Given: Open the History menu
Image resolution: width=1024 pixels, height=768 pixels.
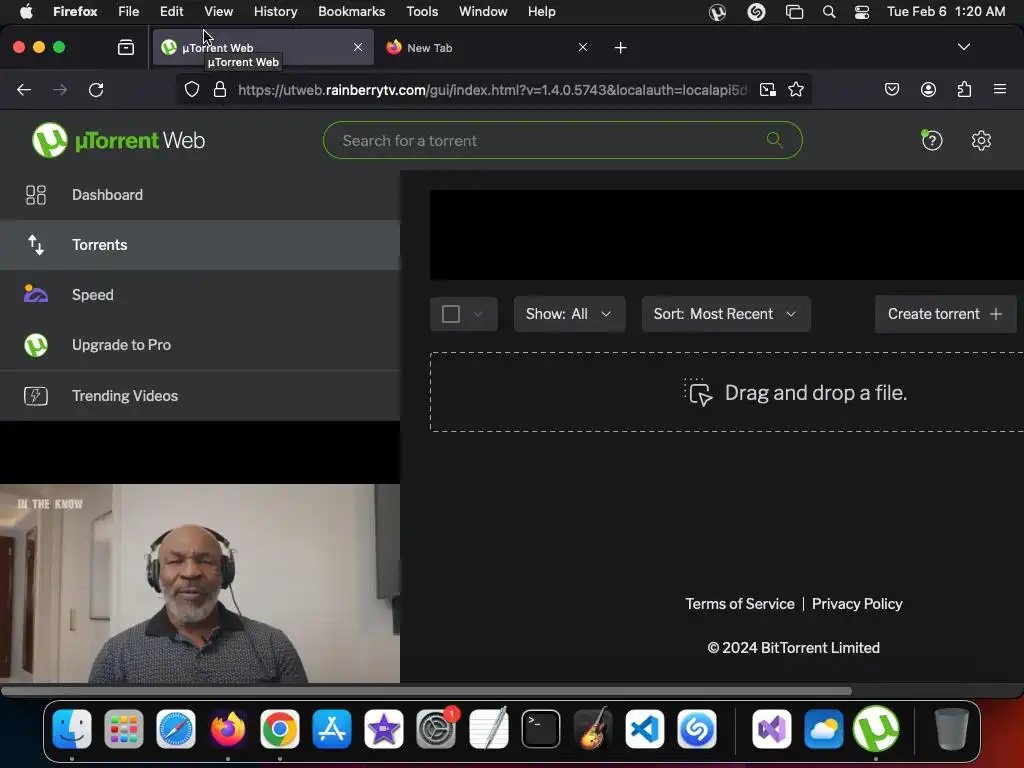Looking at the screenshot, I should (x=275, y=12).
